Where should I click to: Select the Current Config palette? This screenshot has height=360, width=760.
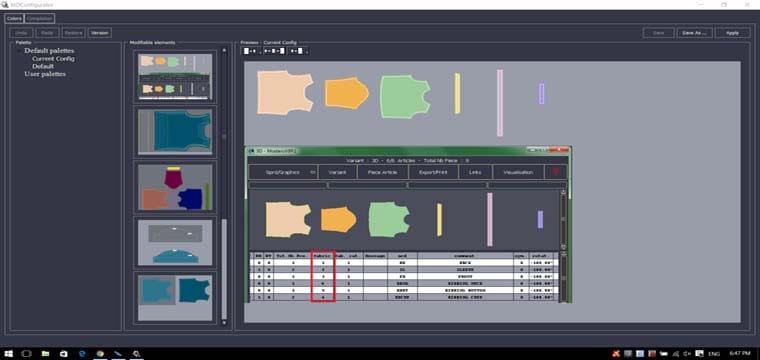[x=53, y=59]
